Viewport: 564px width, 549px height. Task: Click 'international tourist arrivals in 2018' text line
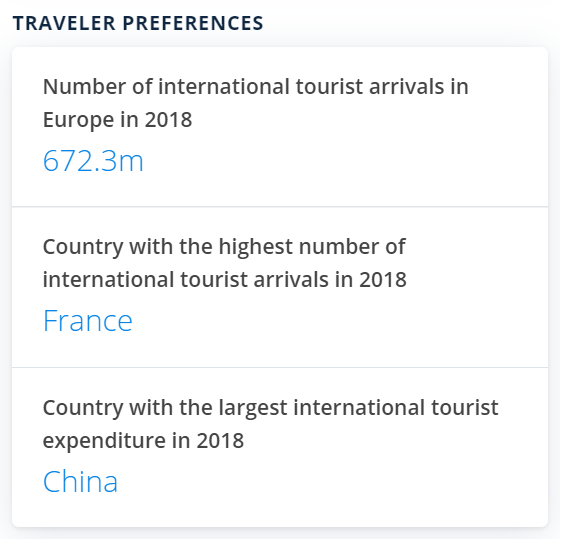point(225,280)
